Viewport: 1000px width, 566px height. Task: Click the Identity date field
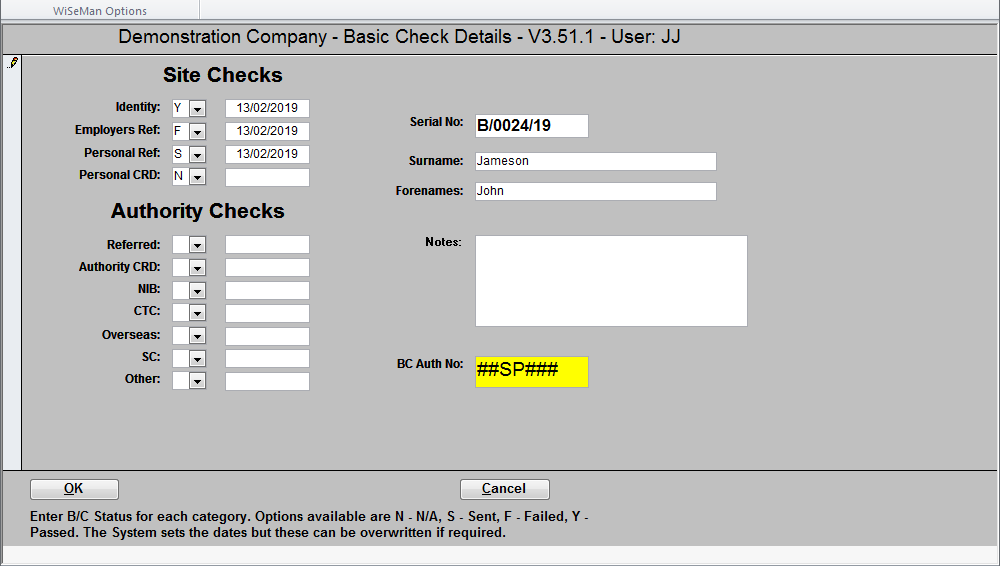pyautogui.click(x=267, y=108)
